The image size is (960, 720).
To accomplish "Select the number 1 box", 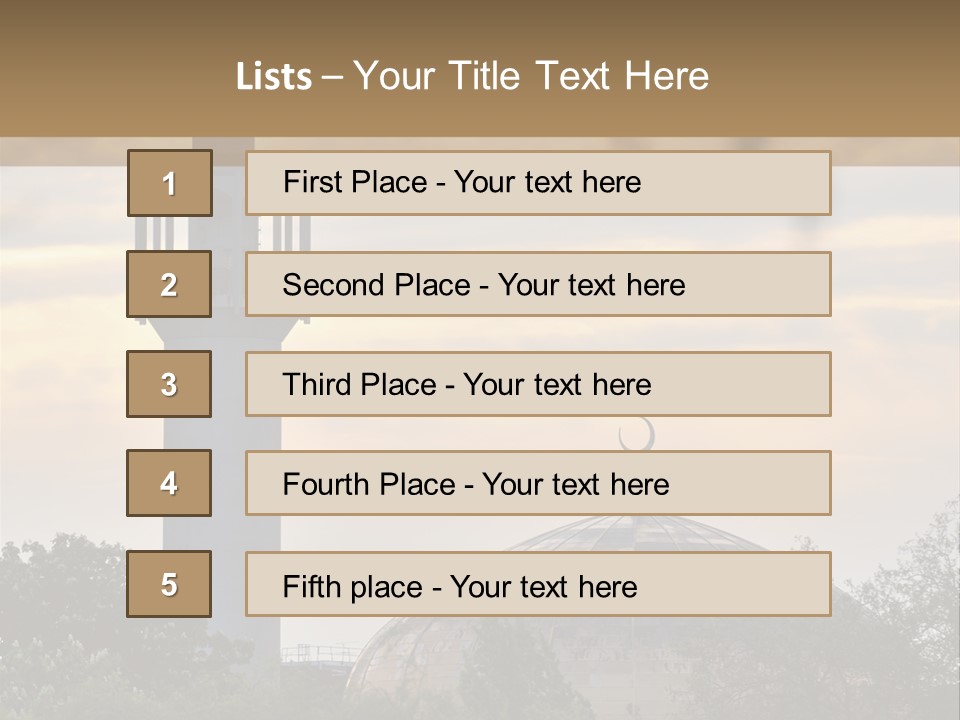I will click(169, 183).
